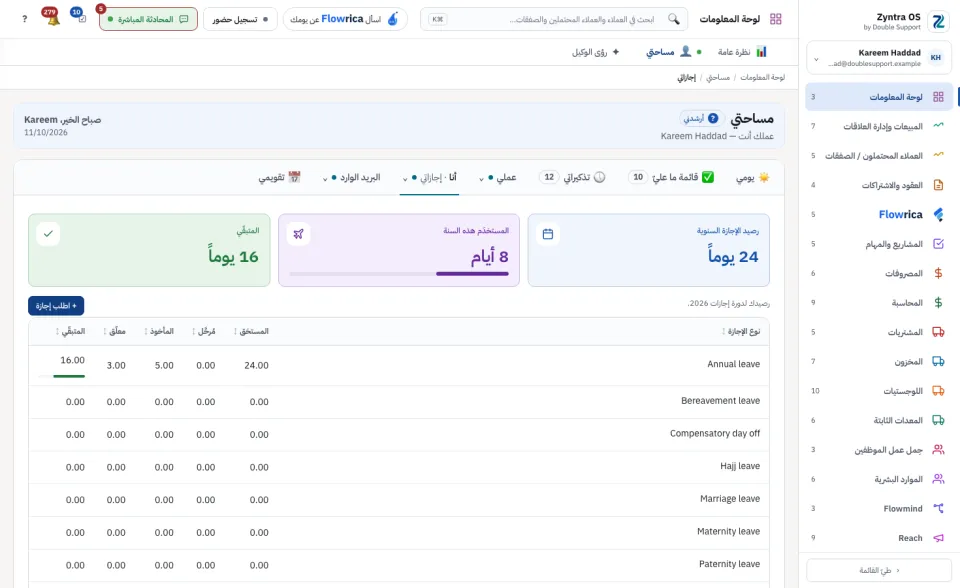The image size is (960, 588).
Task: Open the to-do list tab
Action: pyautogui.click(x=671, y=178)
